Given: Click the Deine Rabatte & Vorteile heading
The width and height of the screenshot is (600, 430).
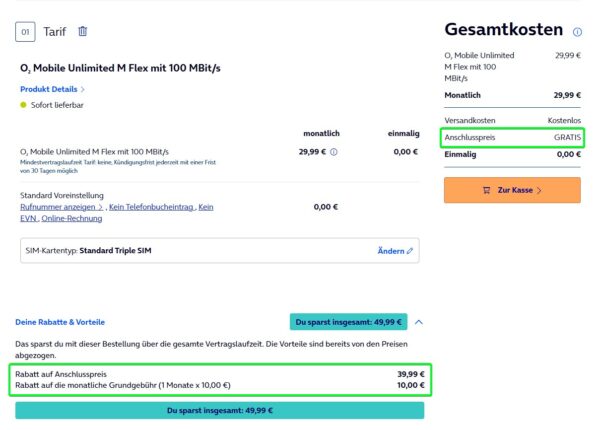Looking at the screenshot, I should pos(60,322).
